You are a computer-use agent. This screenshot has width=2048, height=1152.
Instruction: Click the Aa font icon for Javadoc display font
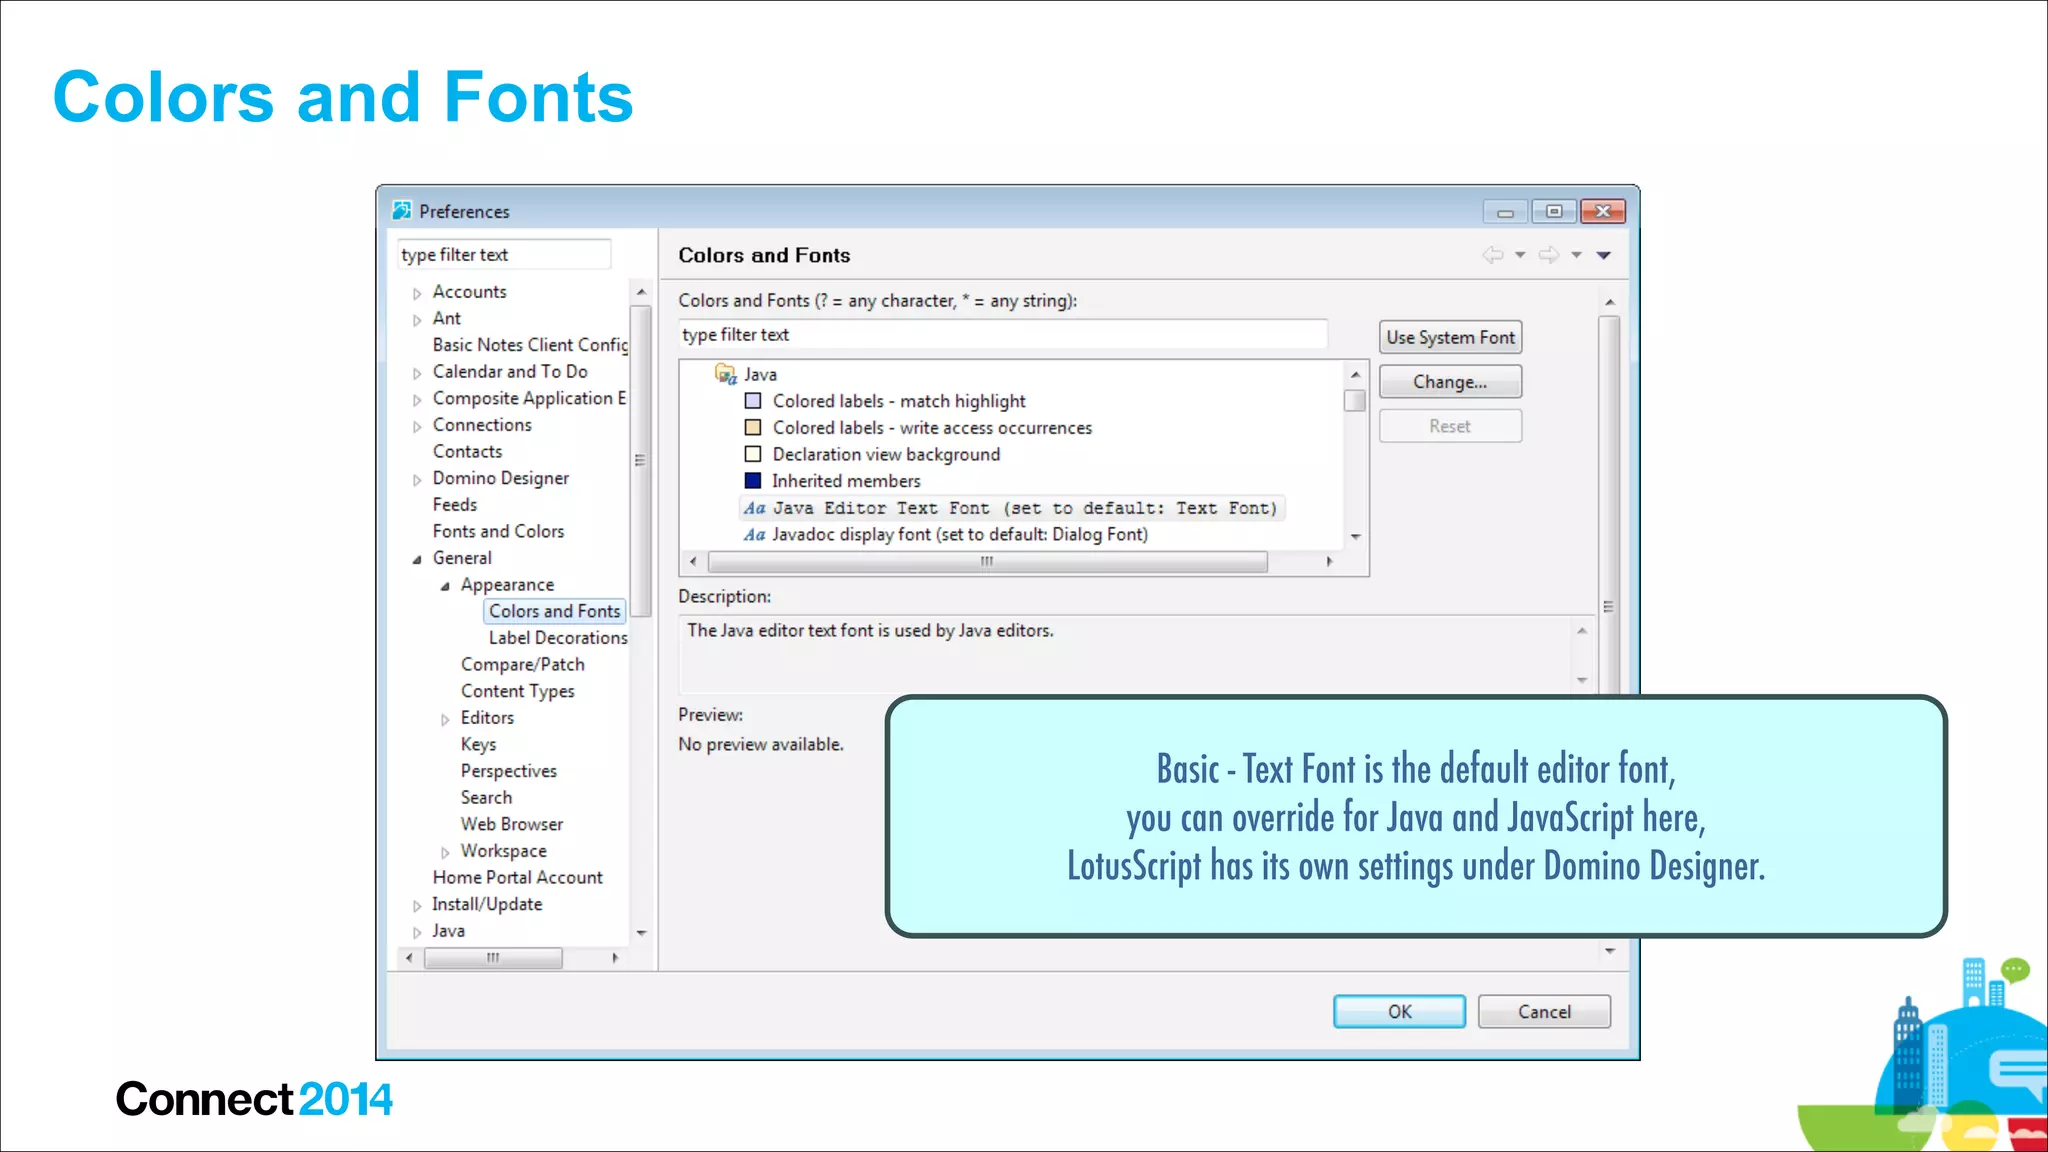[x=754, y=535]
